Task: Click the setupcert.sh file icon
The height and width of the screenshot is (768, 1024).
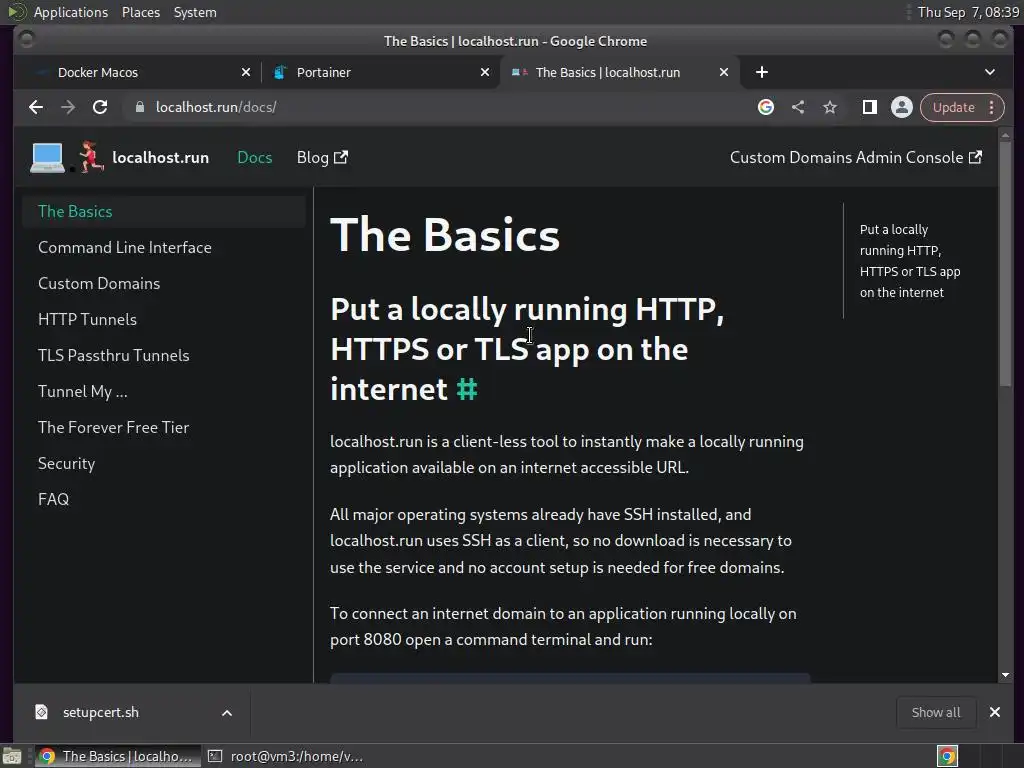Action: (x=41, y=712)
